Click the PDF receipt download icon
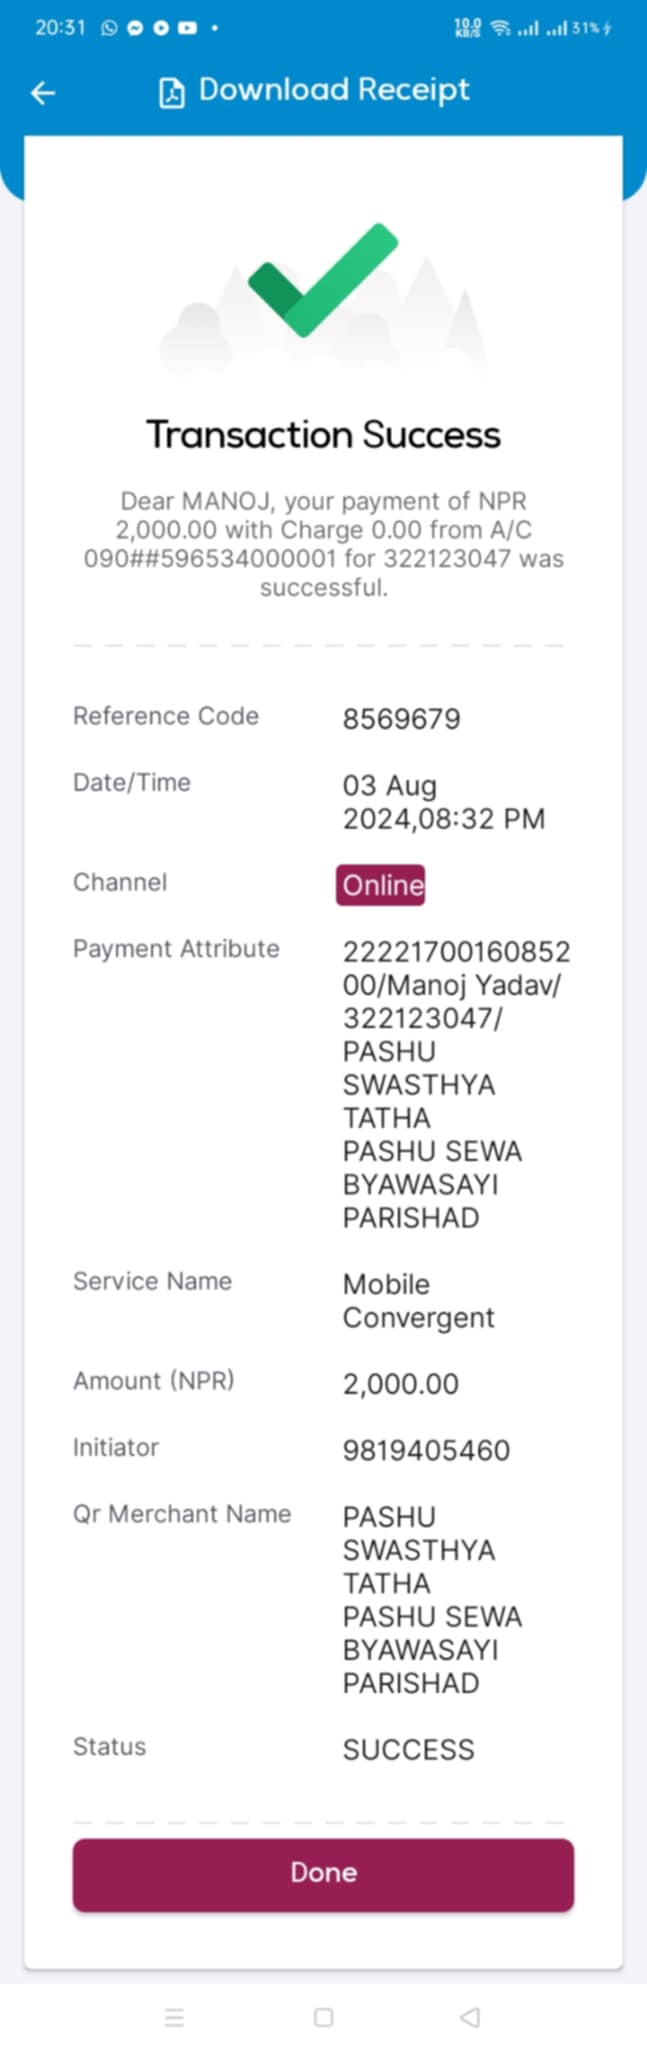 pyautogui.click(x=172, y=93)
